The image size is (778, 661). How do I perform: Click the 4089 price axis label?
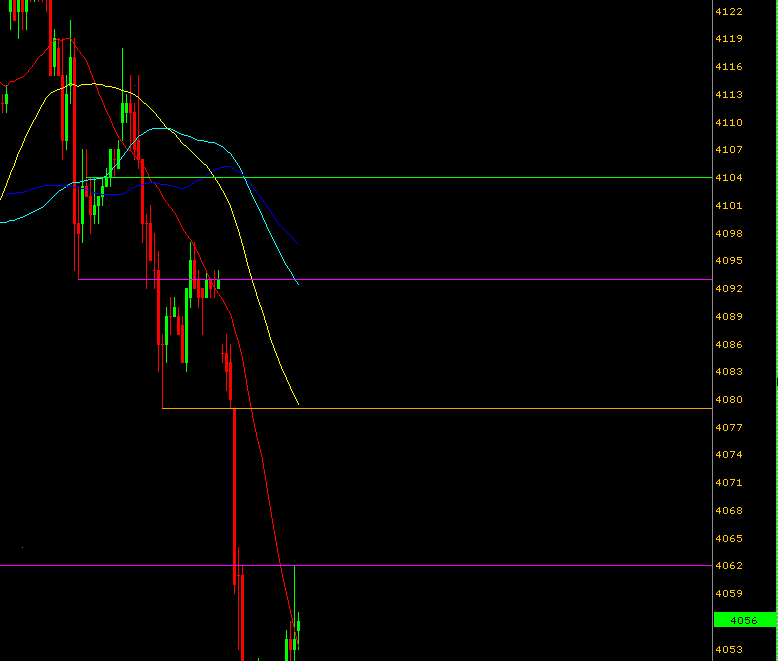pos(729,317)
